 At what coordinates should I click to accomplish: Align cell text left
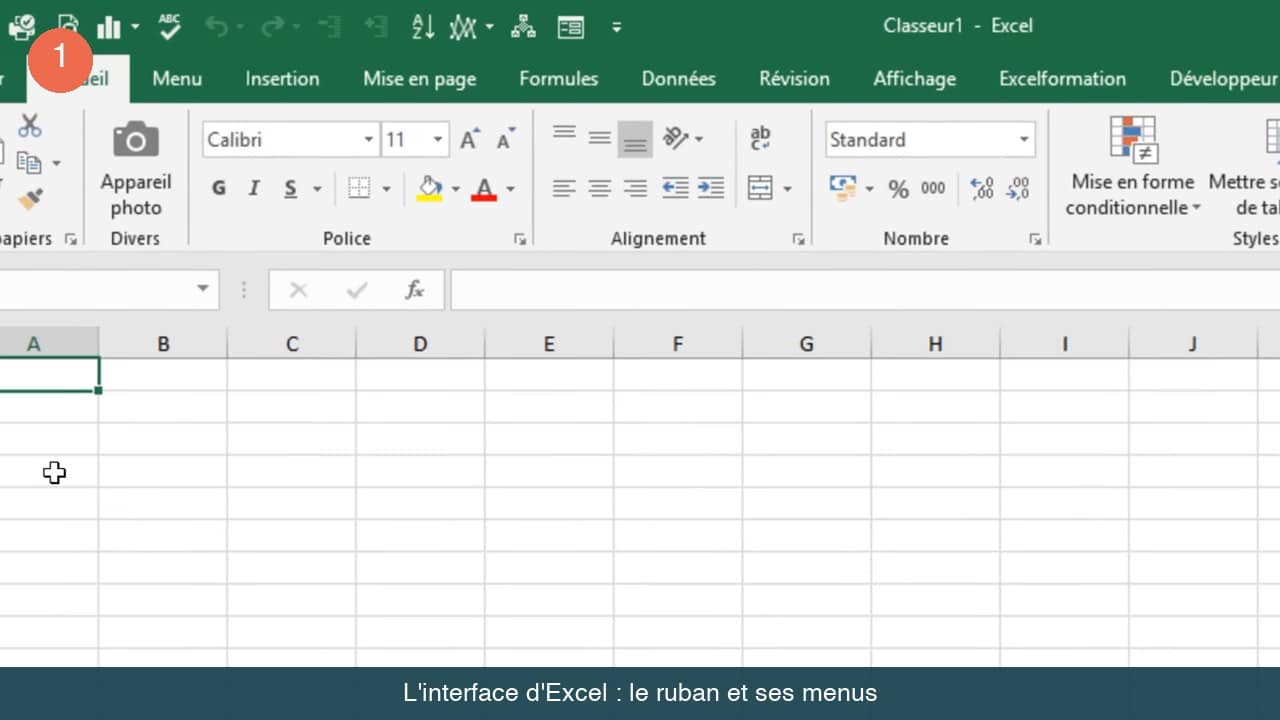click(564, 188)
